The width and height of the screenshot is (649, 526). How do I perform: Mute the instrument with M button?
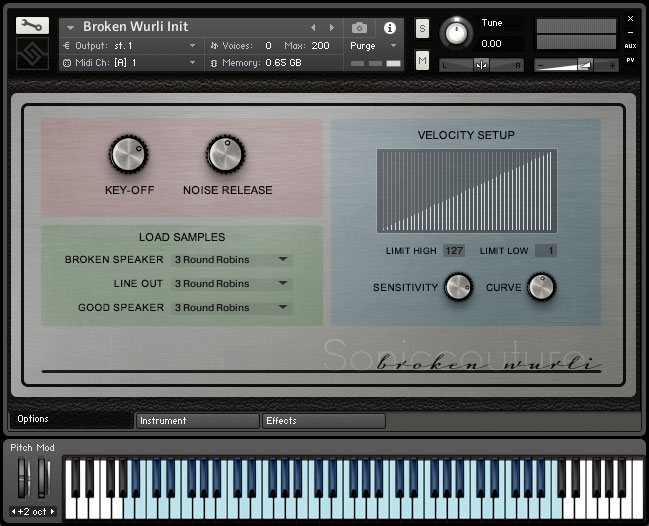[422, 61]
